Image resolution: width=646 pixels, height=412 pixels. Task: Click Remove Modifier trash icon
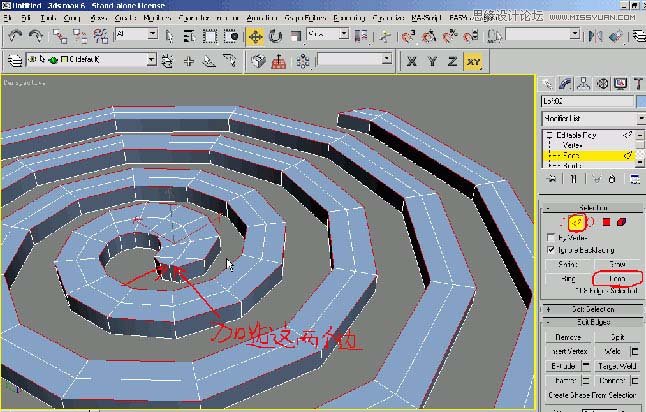(x=612, y=179)
